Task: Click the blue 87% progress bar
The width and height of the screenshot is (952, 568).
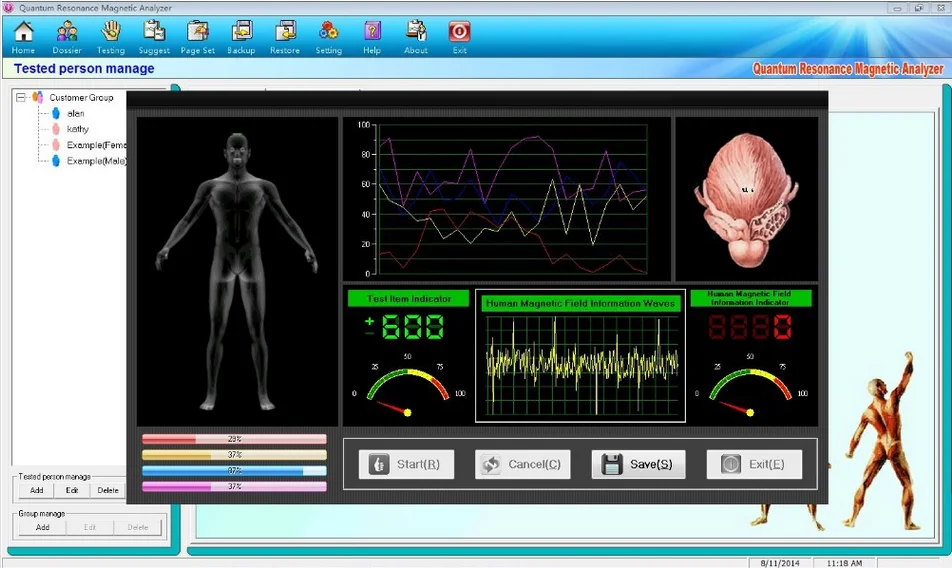Action: (x=234, y=470)
